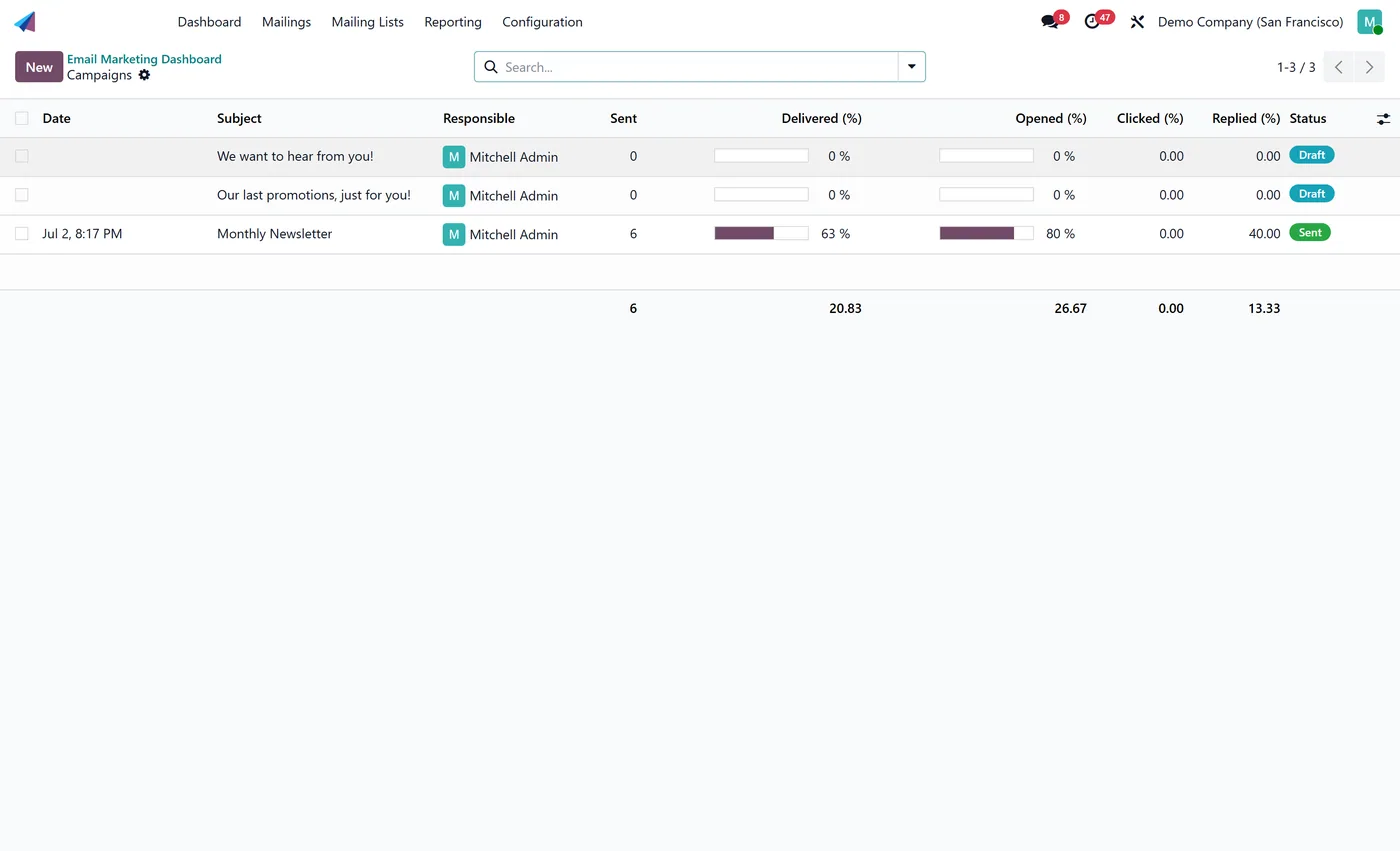The image size is (1400, 851).
Task: Open the activities clock icon
Action: (1092, 21)
